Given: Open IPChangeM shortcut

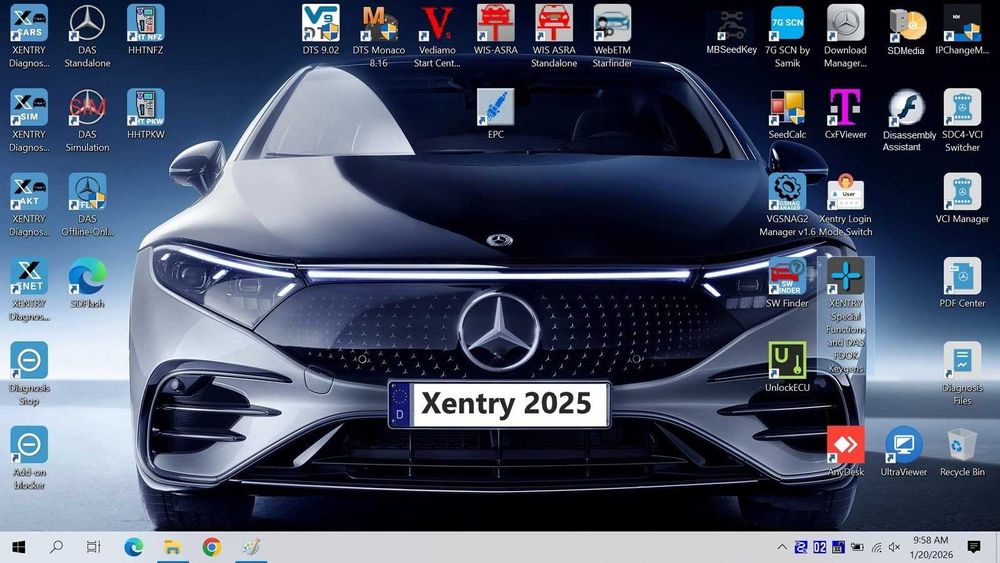Looking at the screenshot, I should (962, 23).
